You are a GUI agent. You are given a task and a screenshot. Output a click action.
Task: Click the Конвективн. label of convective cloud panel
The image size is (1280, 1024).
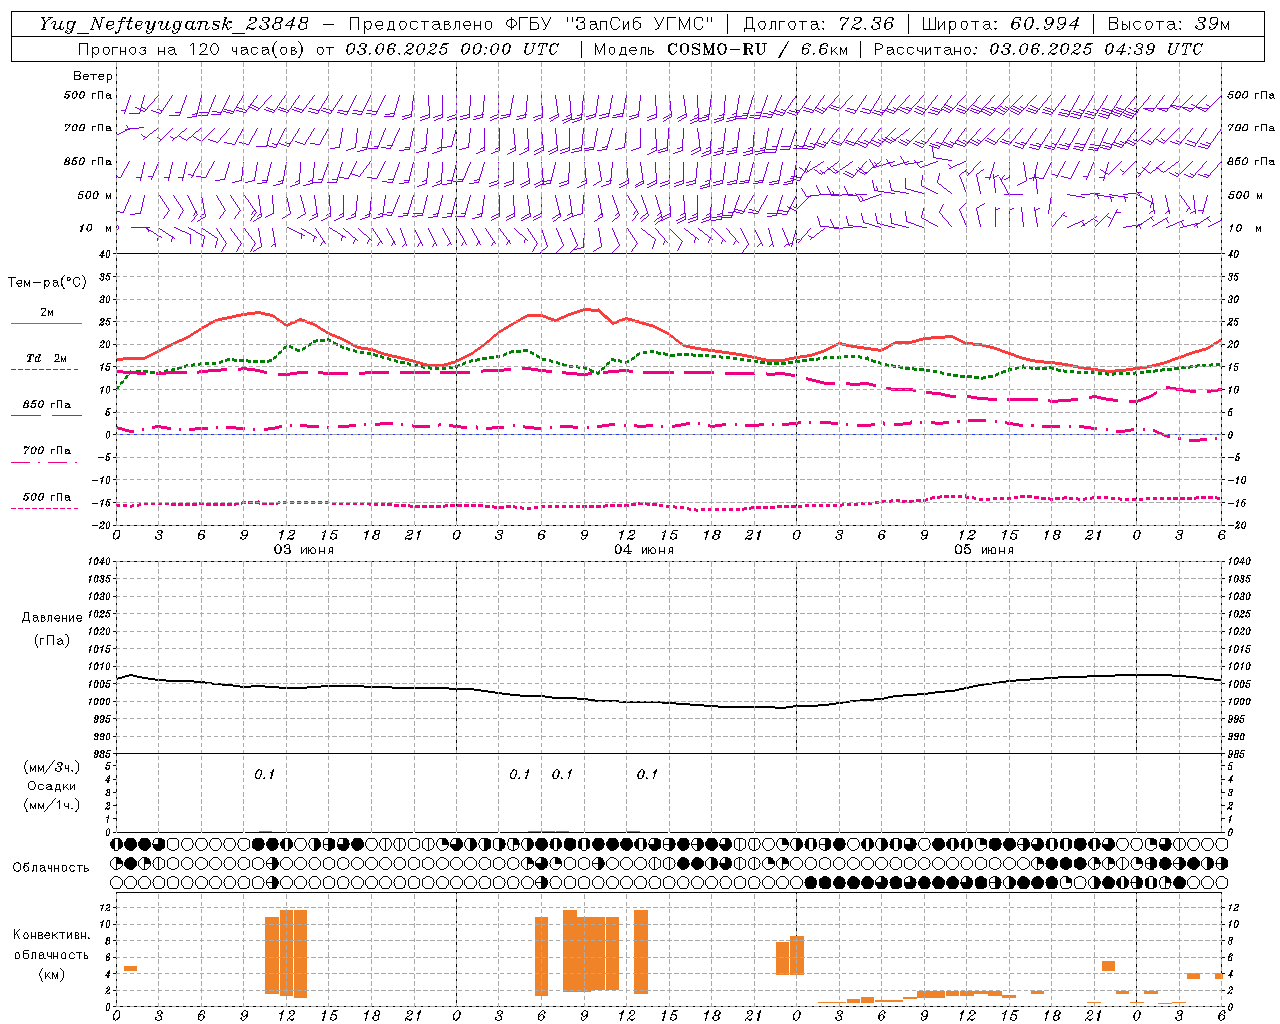[x=52, y=935]
